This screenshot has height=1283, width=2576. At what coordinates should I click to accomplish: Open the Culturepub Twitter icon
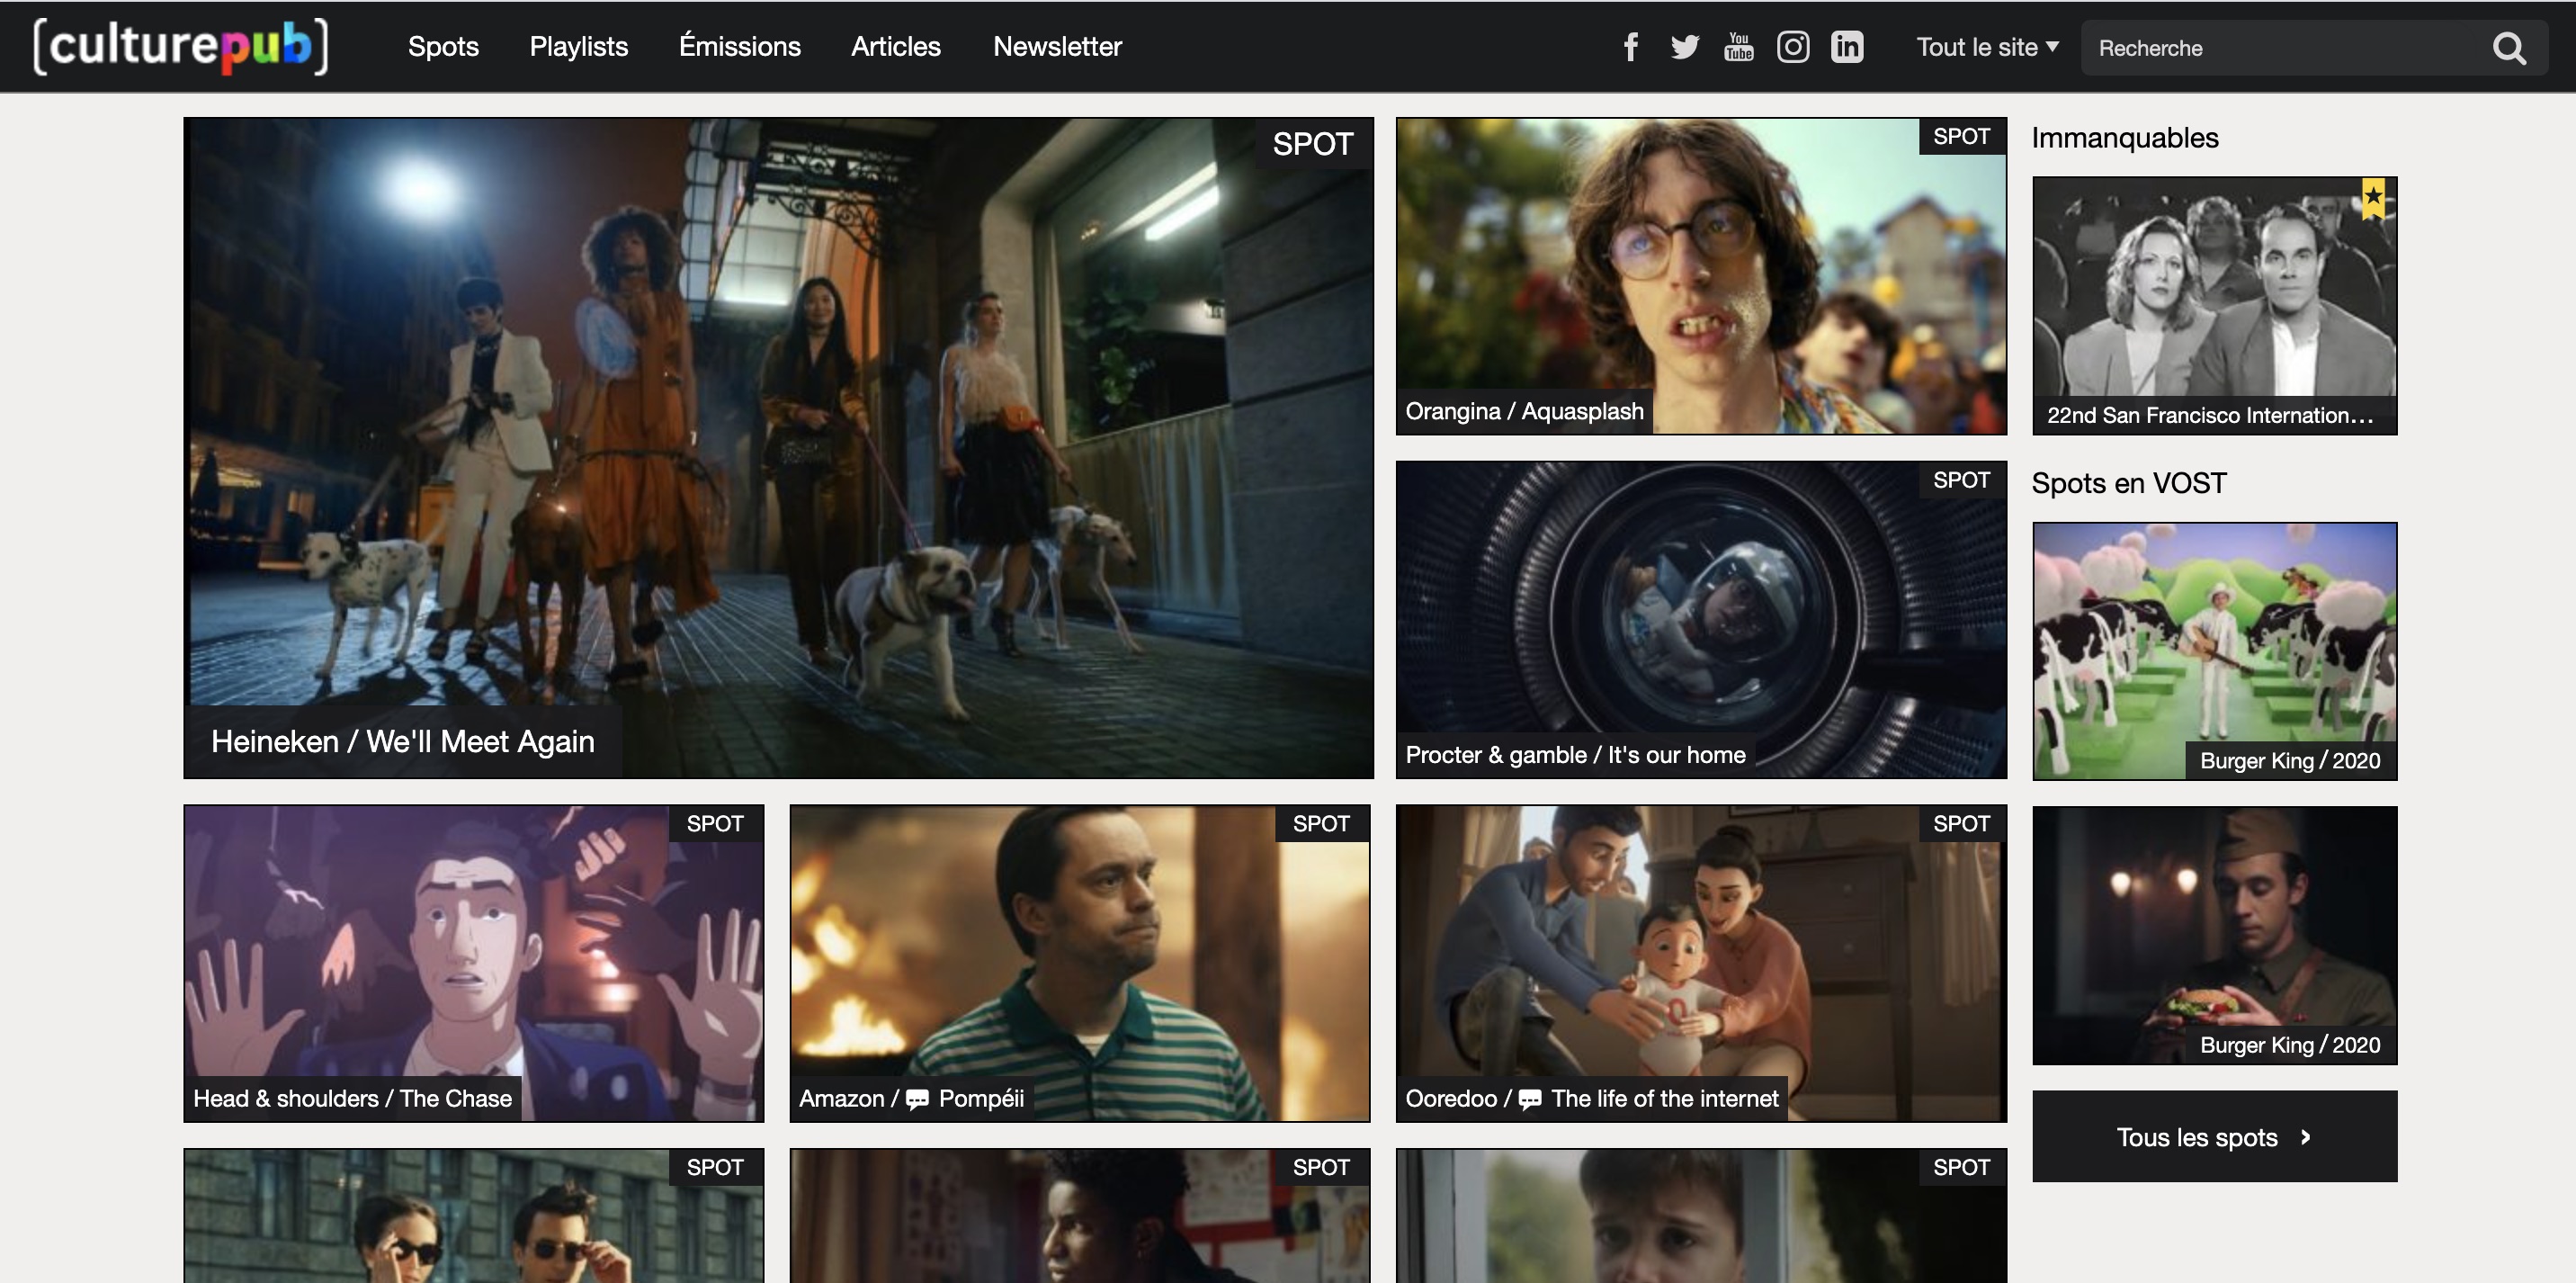(x=1685, y=47)
